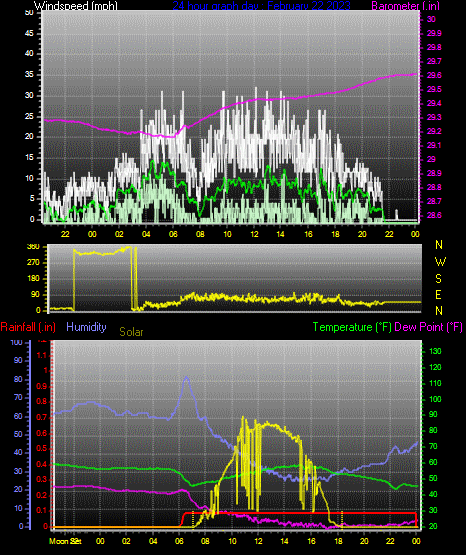Screen dimensions: 466x555
Task: Click the dotted sunset marker near hour 18
Action: pyautogui.click(x=342, y=519)
